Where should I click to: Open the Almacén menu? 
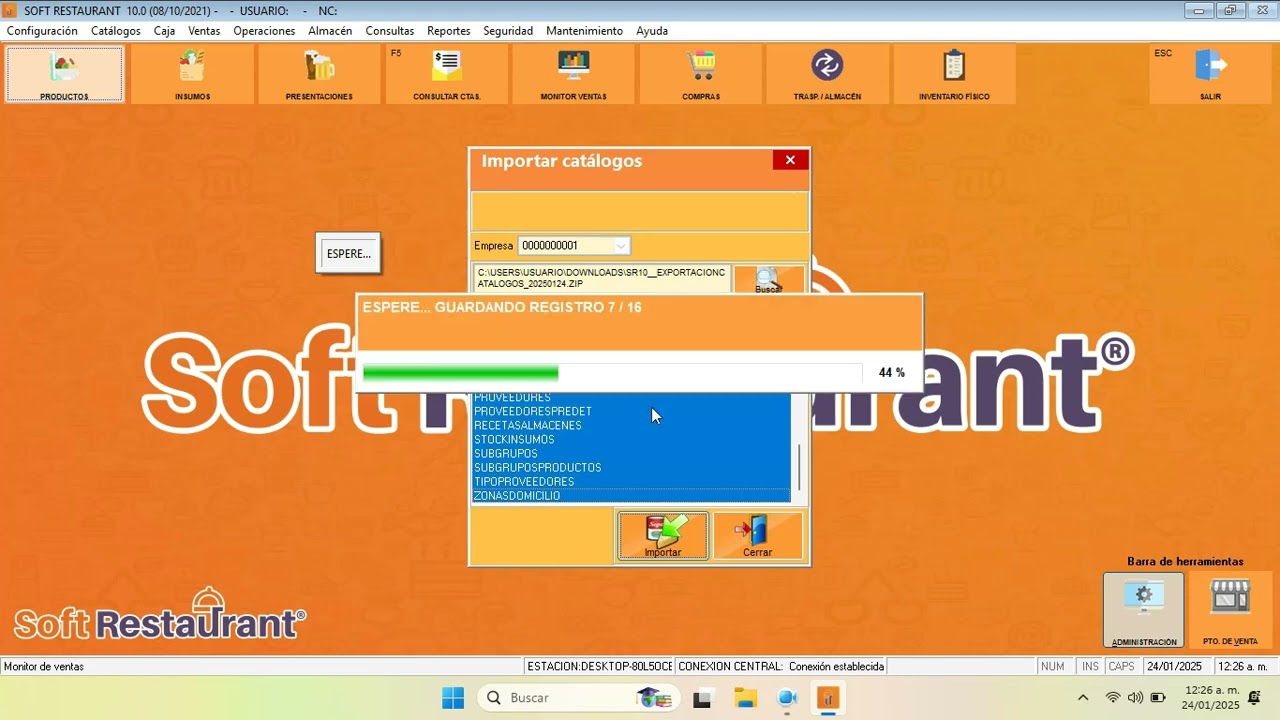coord(330,31)
